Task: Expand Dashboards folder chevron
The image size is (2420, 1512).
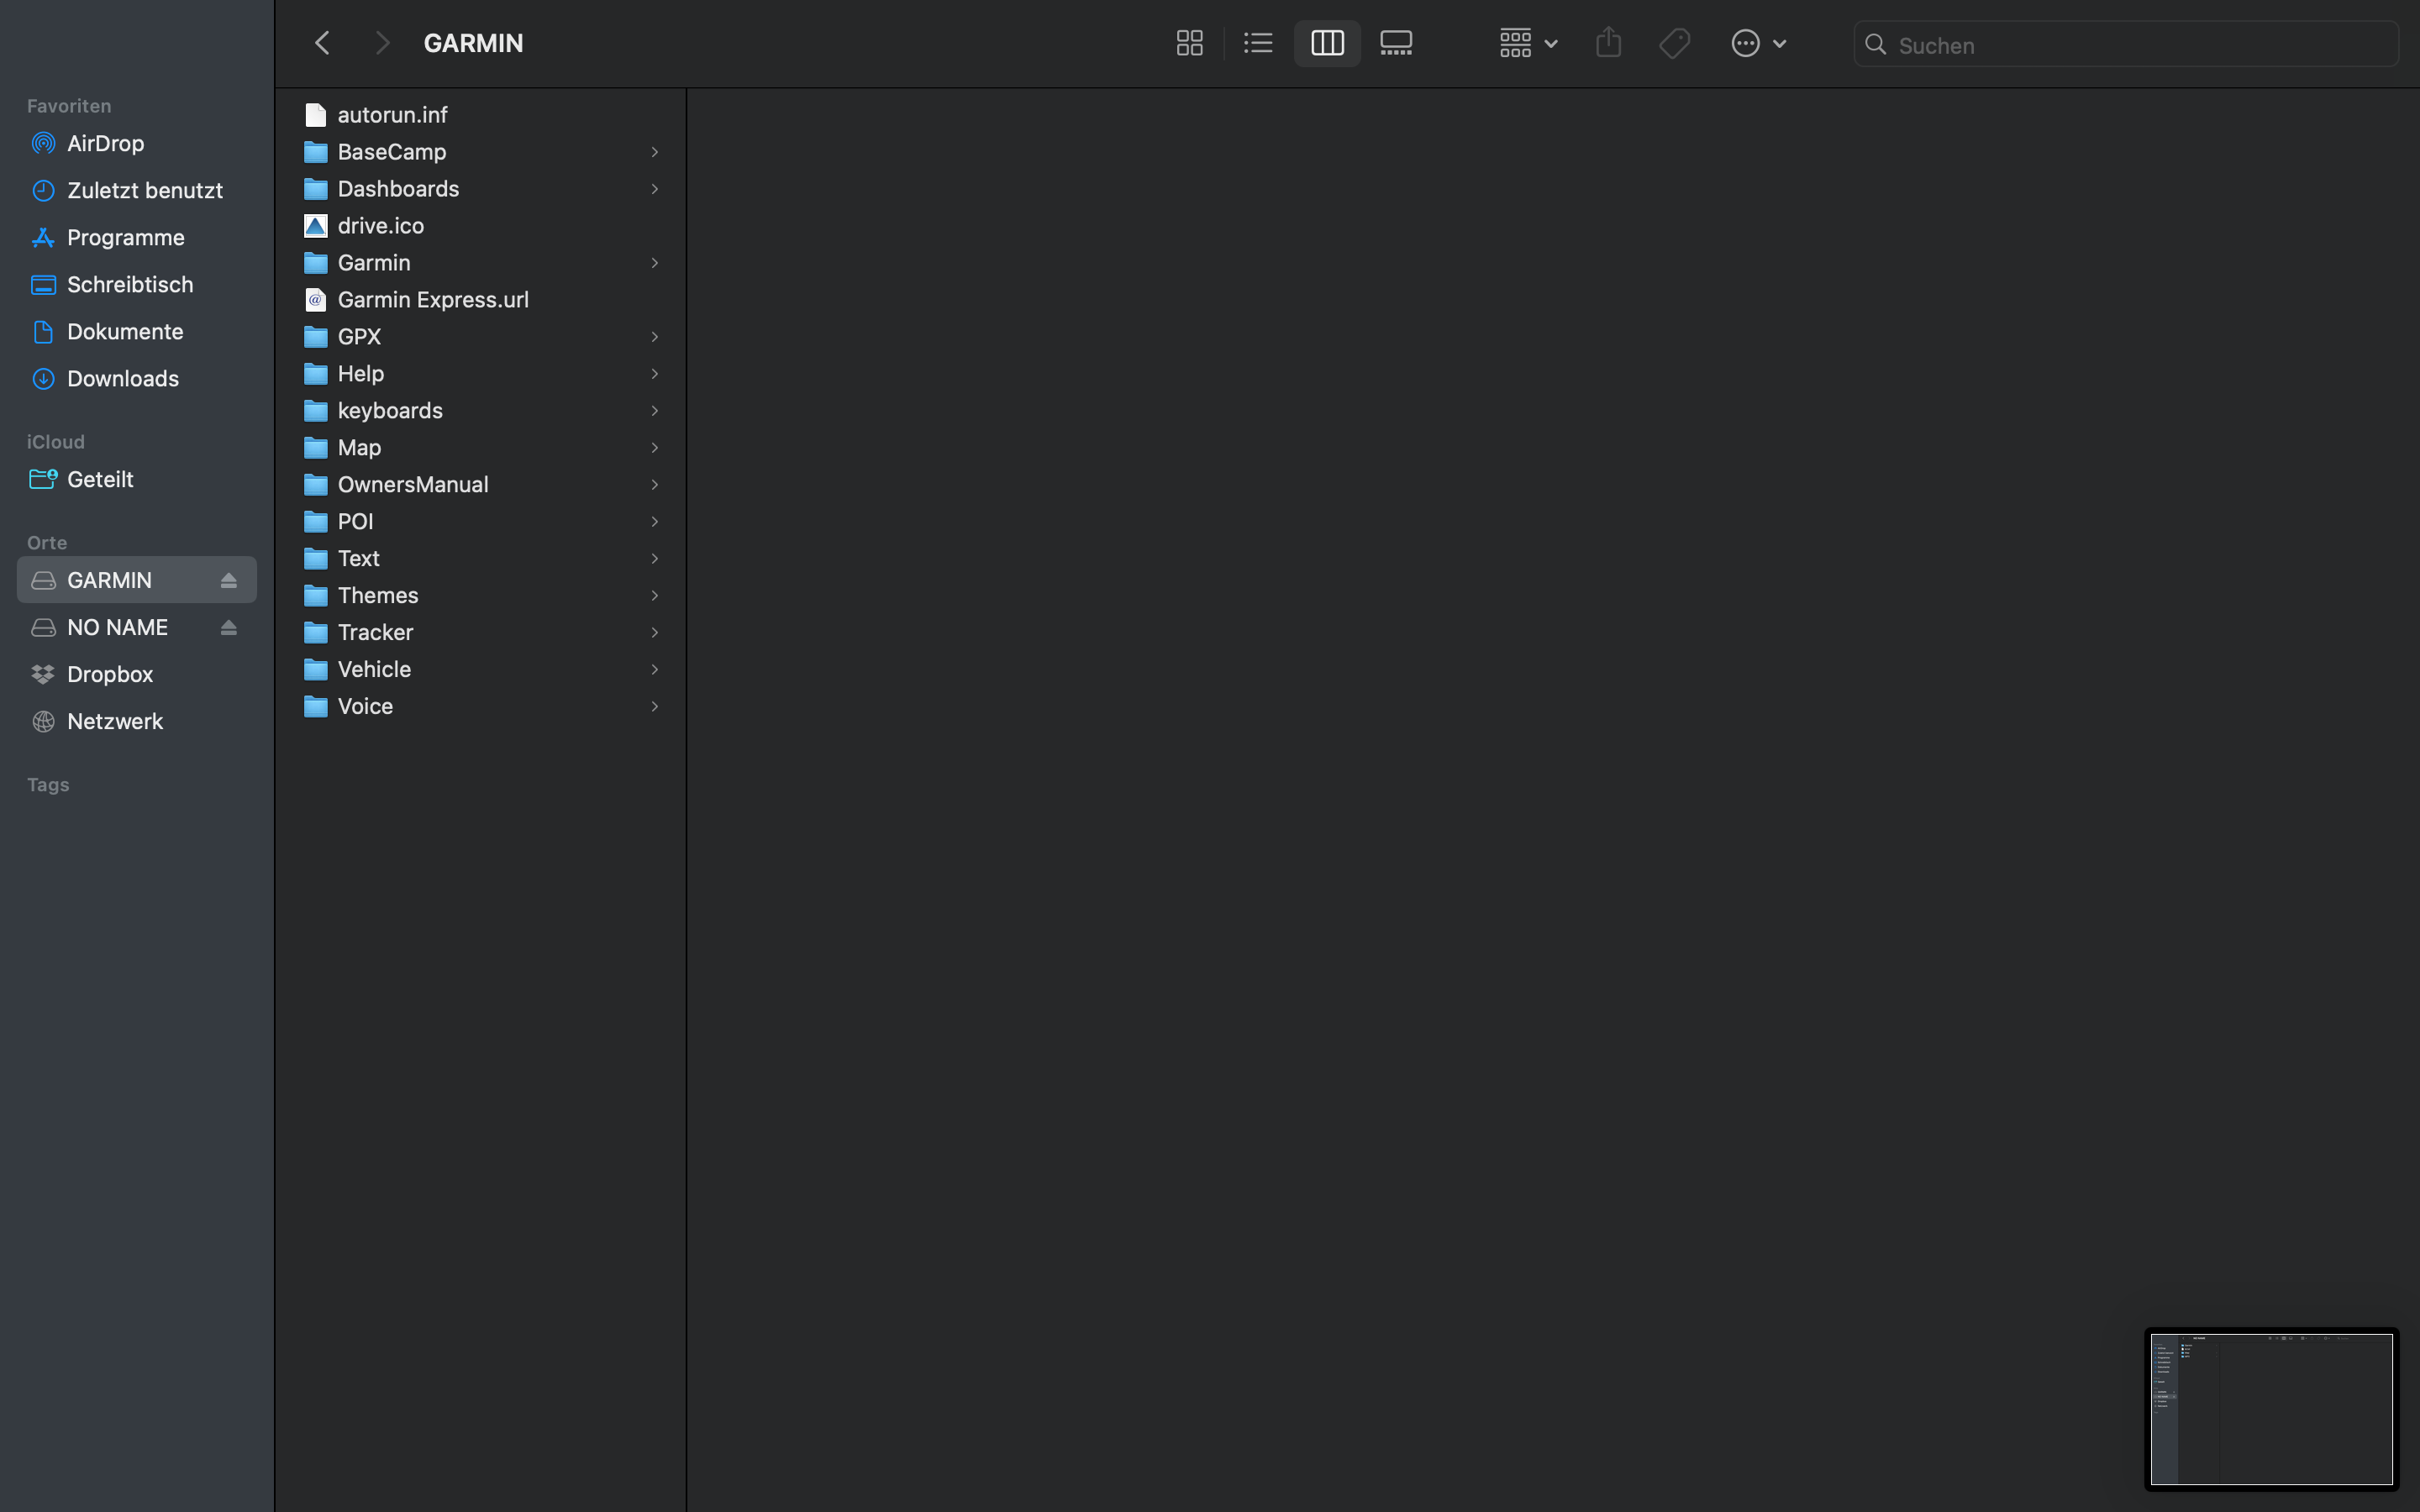Action: (x=655, y=189)
